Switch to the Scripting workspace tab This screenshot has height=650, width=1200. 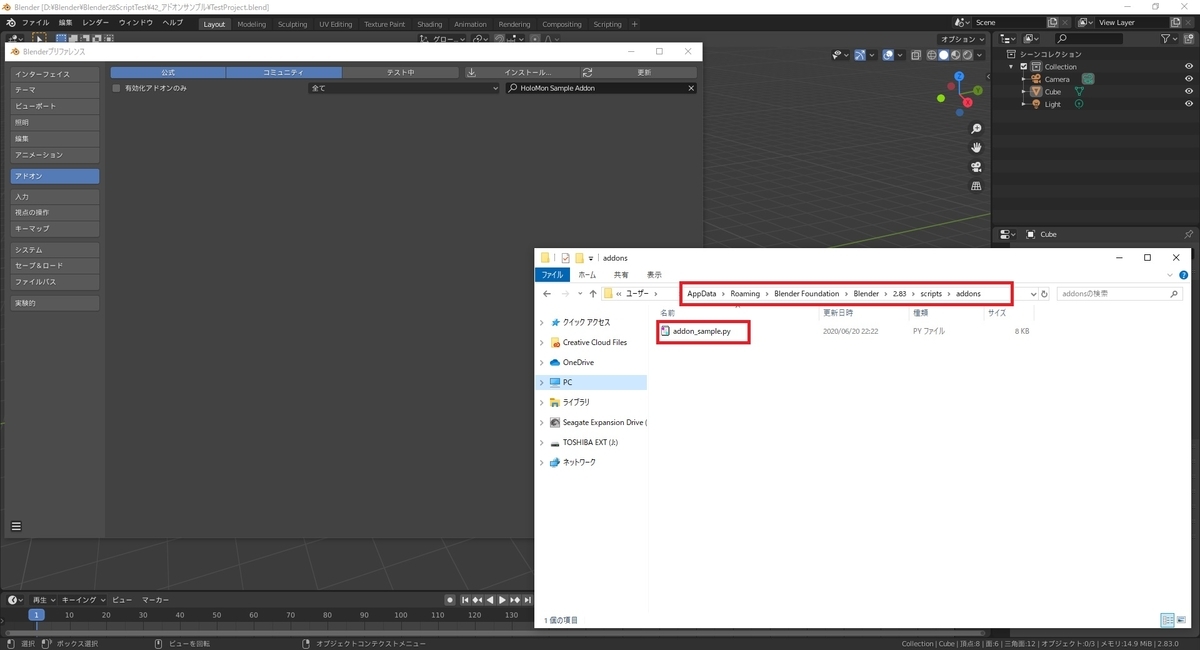tap(607, 24)
